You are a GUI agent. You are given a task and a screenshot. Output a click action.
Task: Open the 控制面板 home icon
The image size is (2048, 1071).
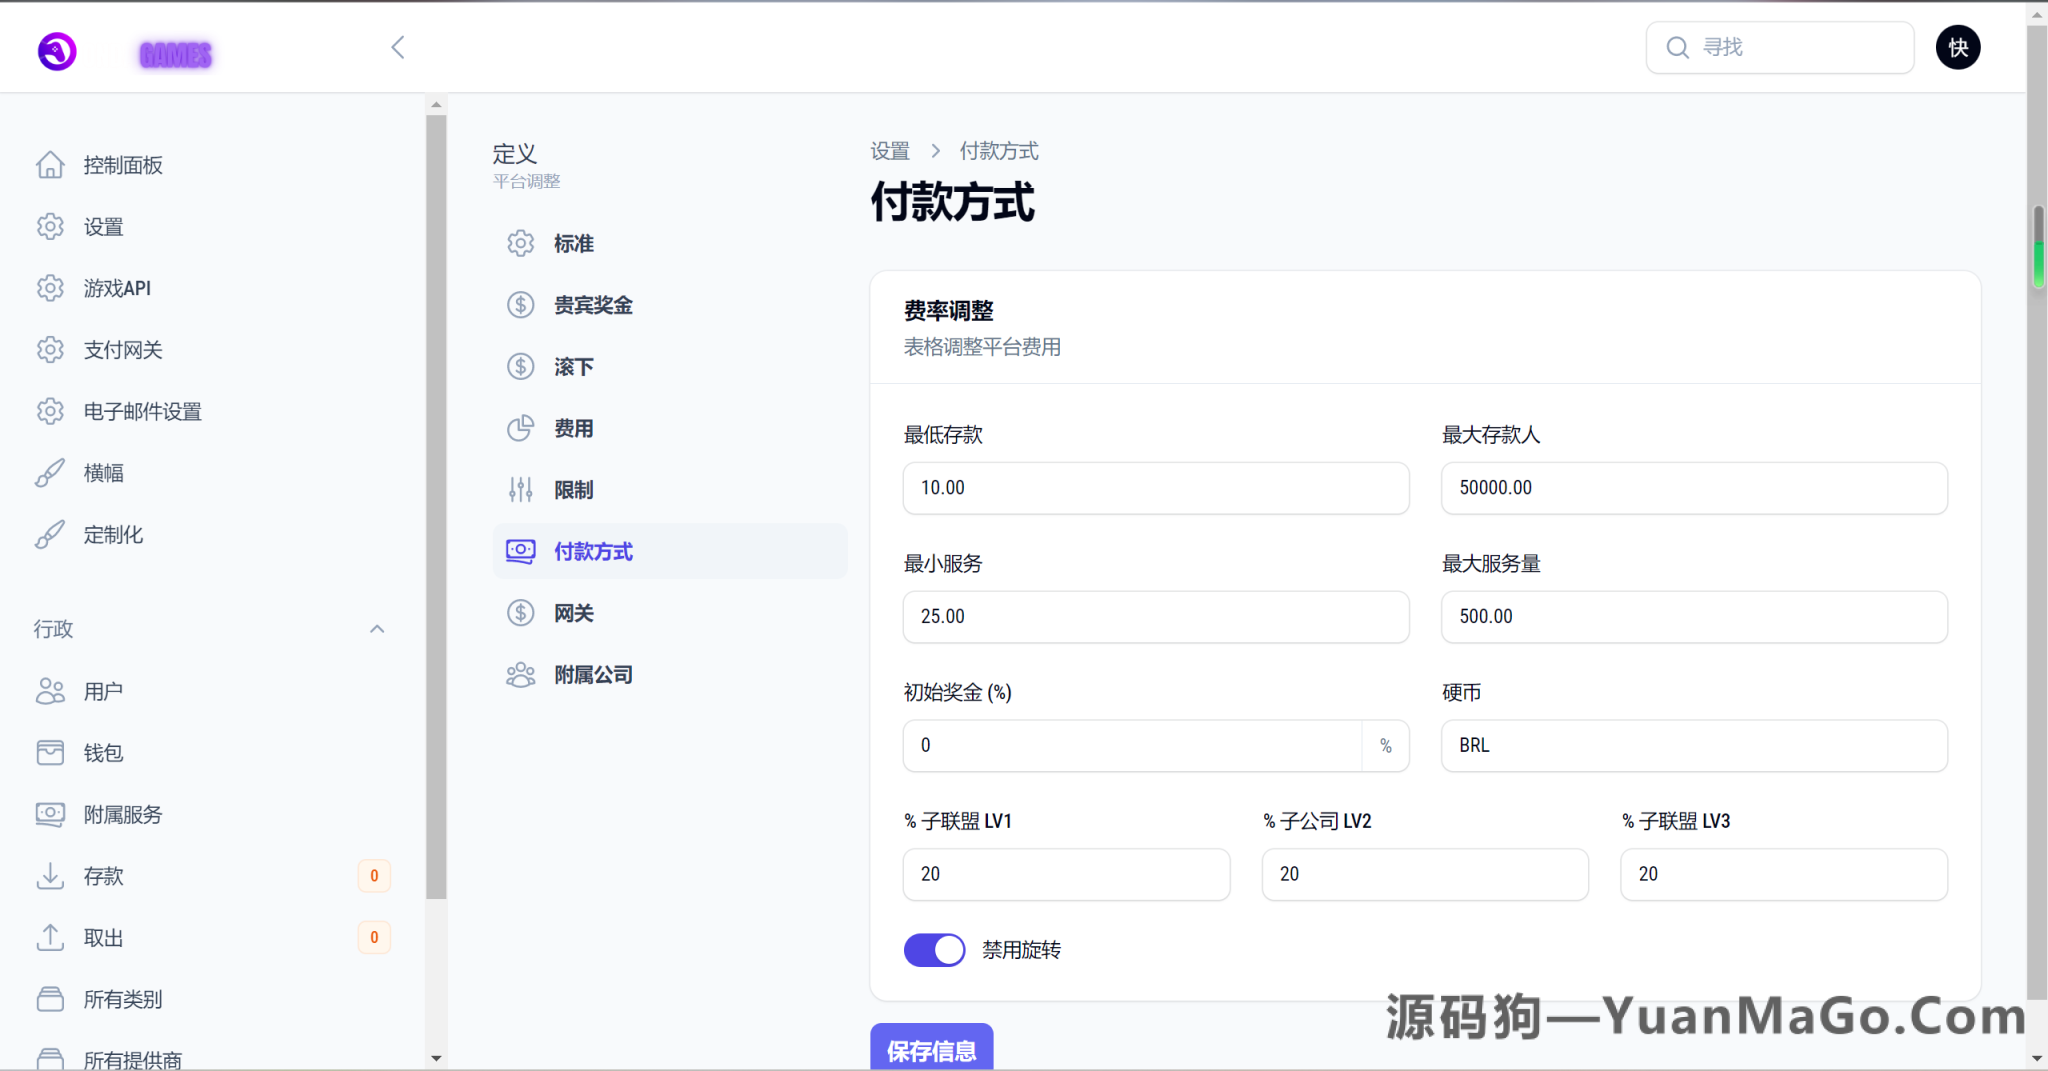(x=50, y=165)
